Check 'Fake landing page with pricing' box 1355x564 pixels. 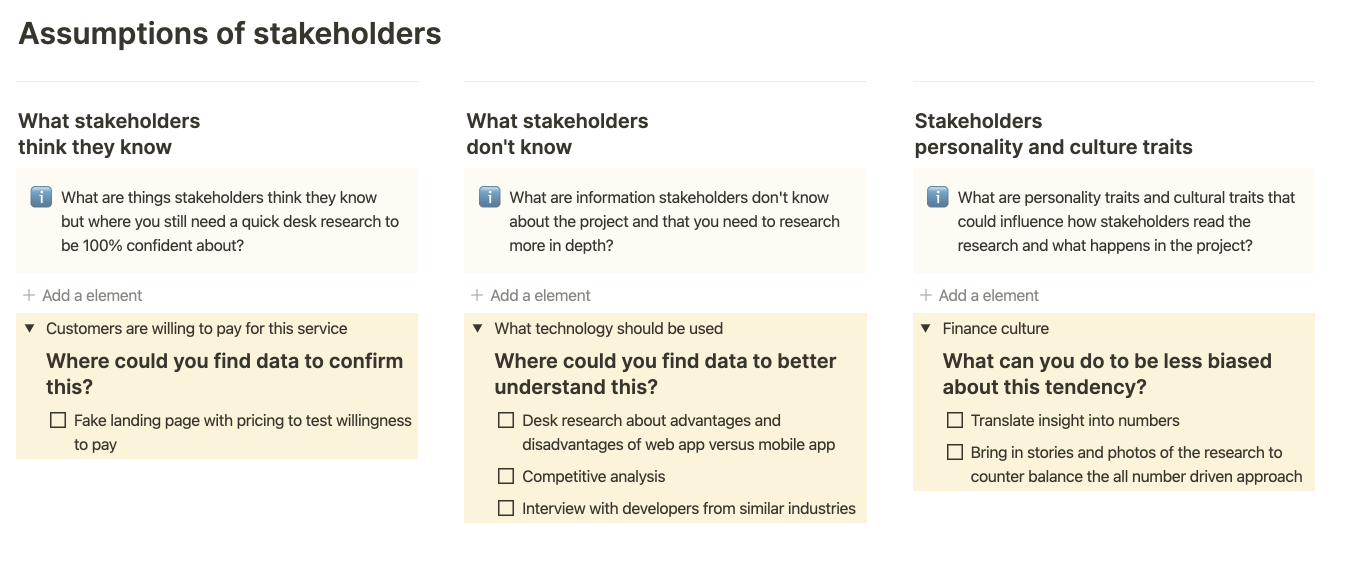pos(58,421)
